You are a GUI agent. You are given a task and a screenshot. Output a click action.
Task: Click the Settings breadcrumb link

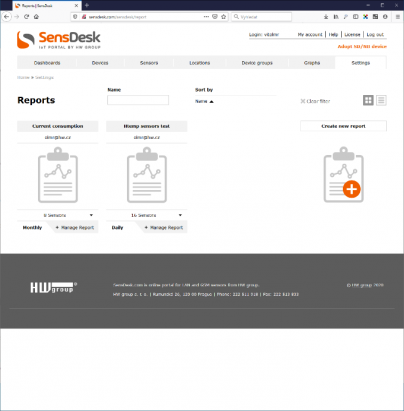tap(44, 77)
